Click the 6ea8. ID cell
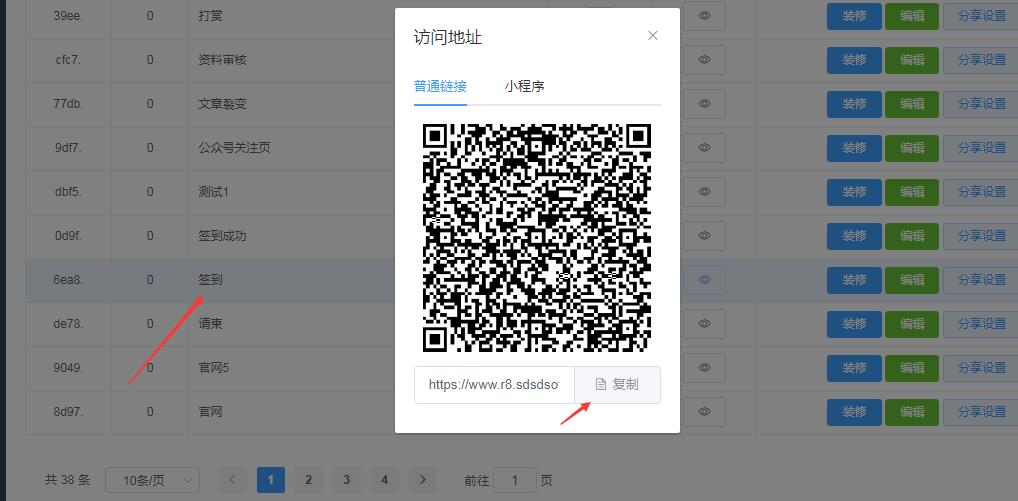 pyautogui.click(x=68, y=280)
